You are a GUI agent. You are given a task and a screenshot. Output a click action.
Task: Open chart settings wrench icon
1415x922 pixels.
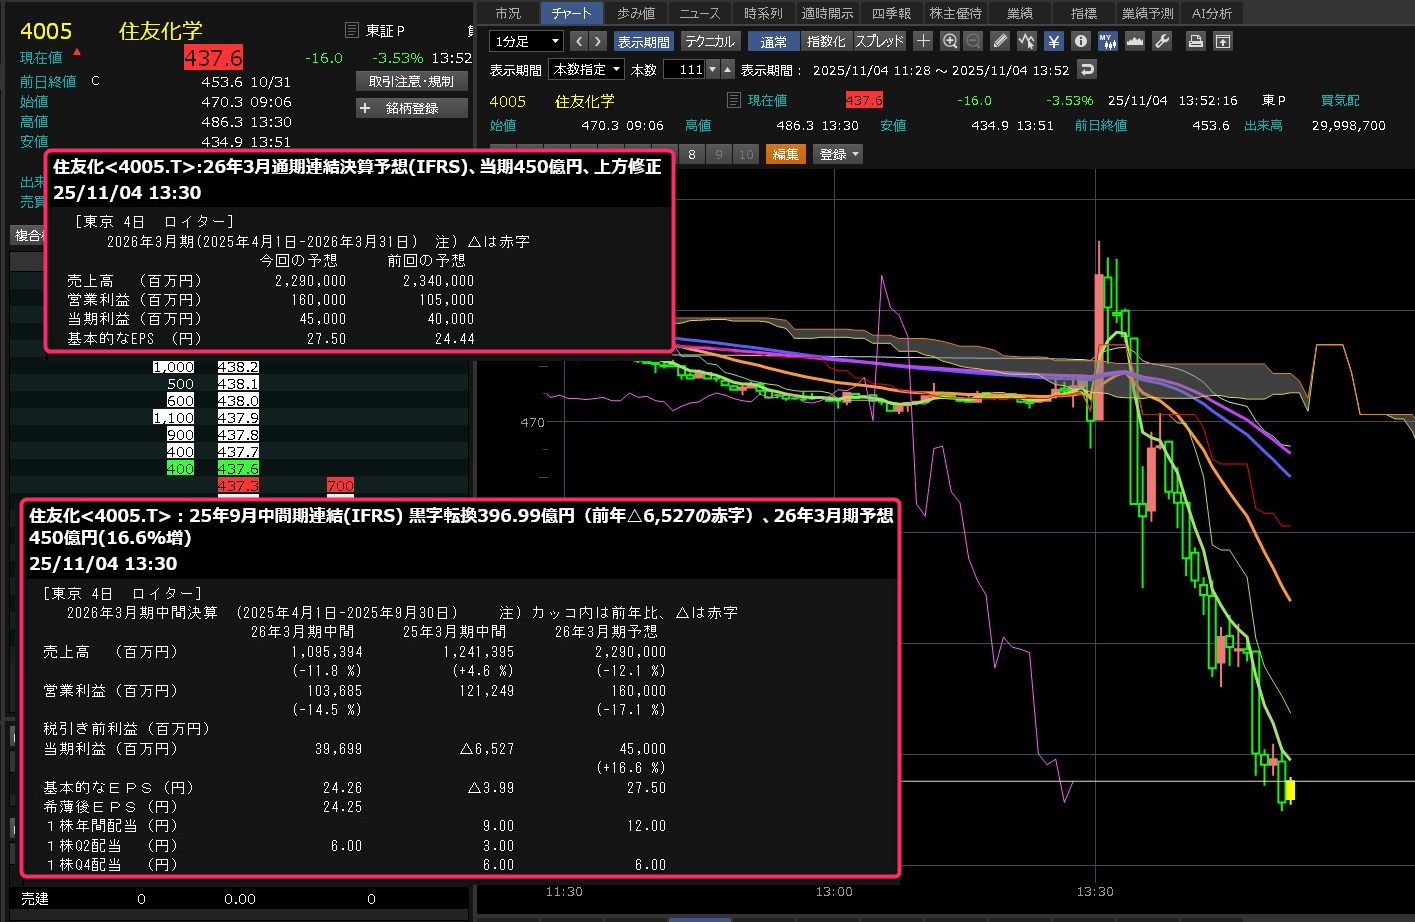[1162, 41]
